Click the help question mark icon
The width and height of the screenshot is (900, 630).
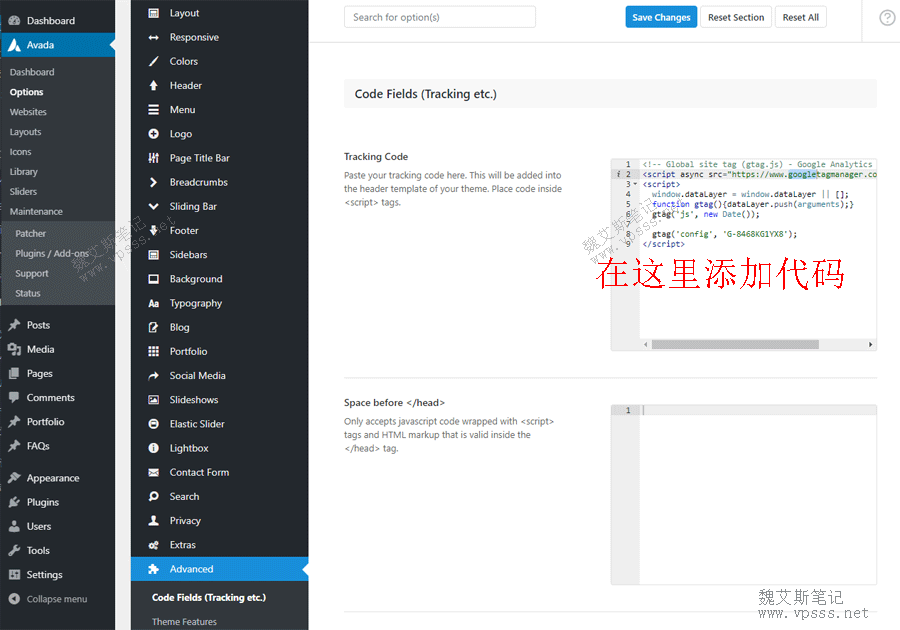pyautogui.click(x=886, y=18)
